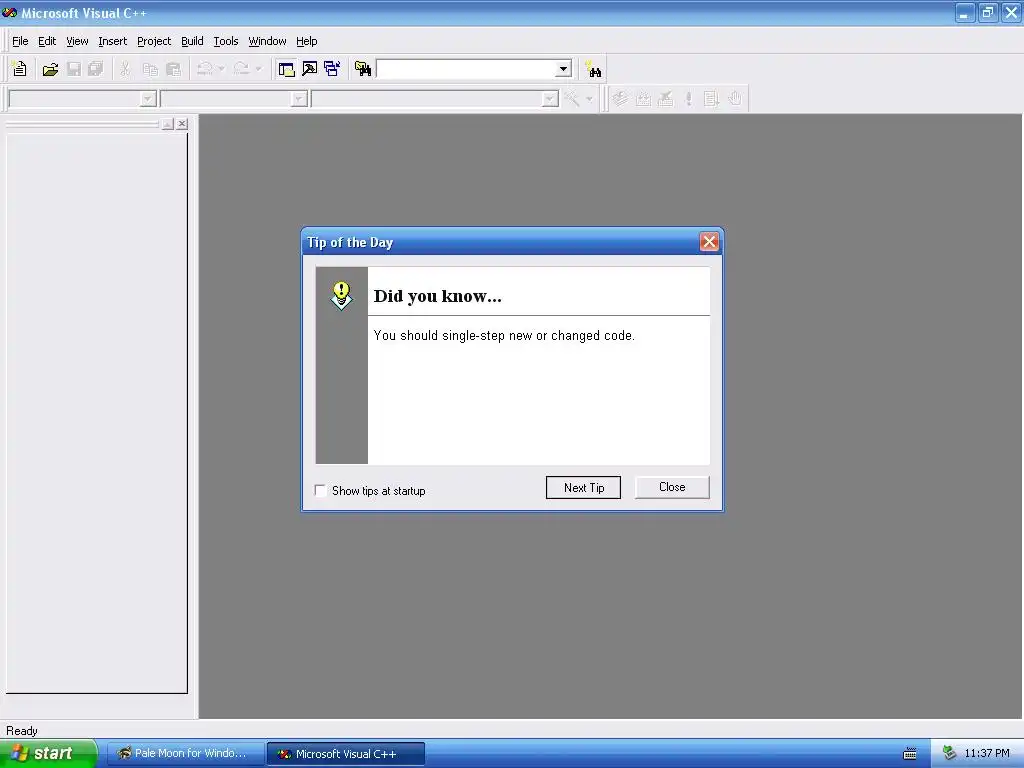Screen dimensions: 1024x768
Task: Click the Insert Breakpoint hand icon
Action: point(735,99)
